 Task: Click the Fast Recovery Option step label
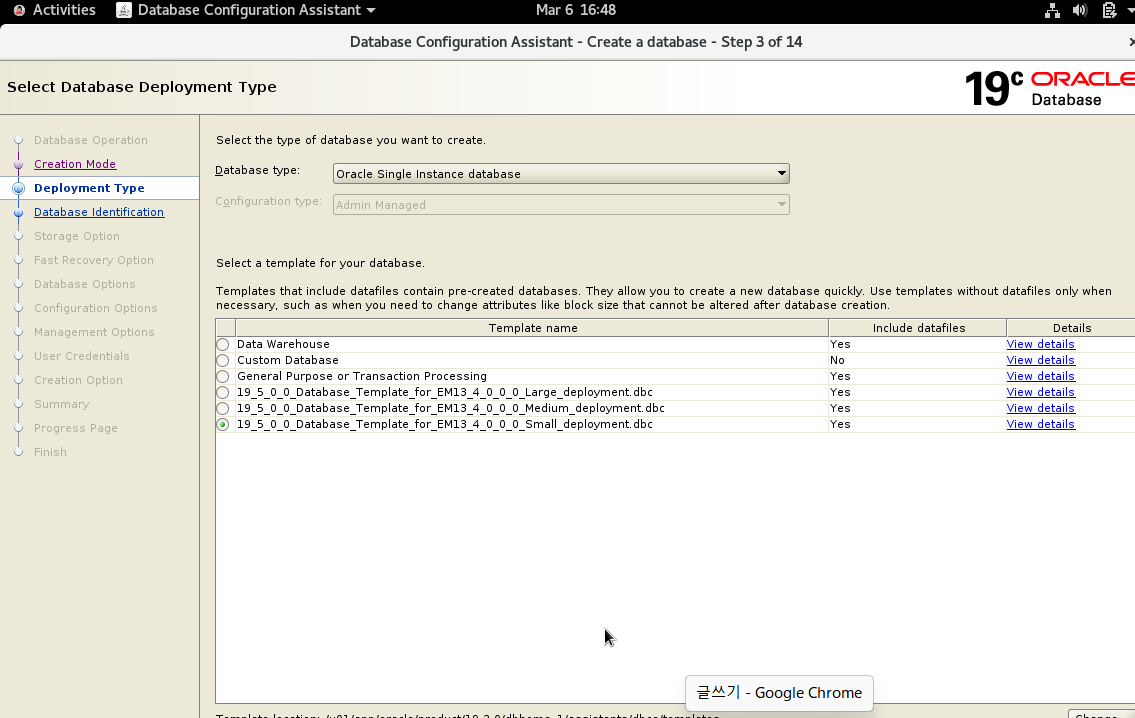pos(93,260)
